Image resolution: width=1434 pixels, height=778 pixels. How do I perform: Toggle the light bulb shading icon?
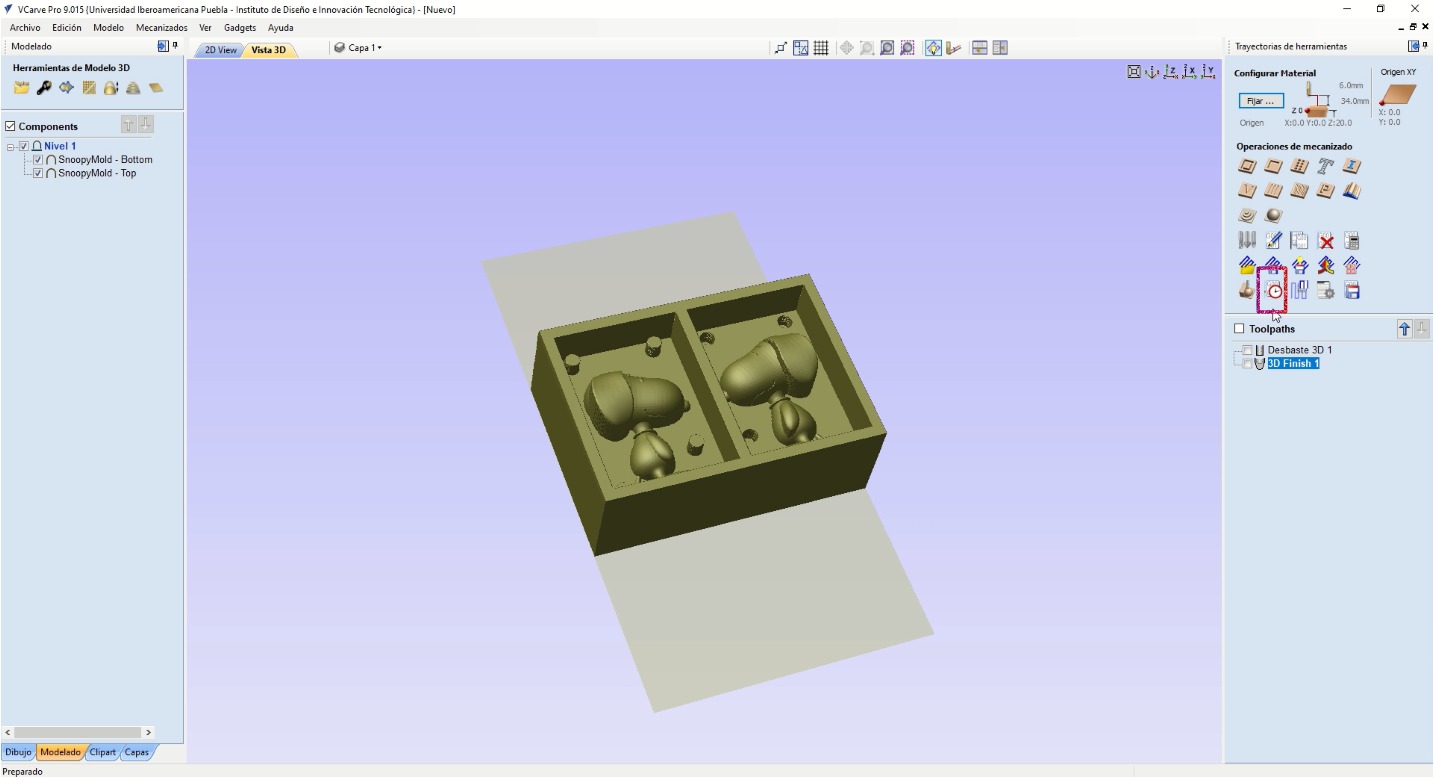click(x=933, y=47)
